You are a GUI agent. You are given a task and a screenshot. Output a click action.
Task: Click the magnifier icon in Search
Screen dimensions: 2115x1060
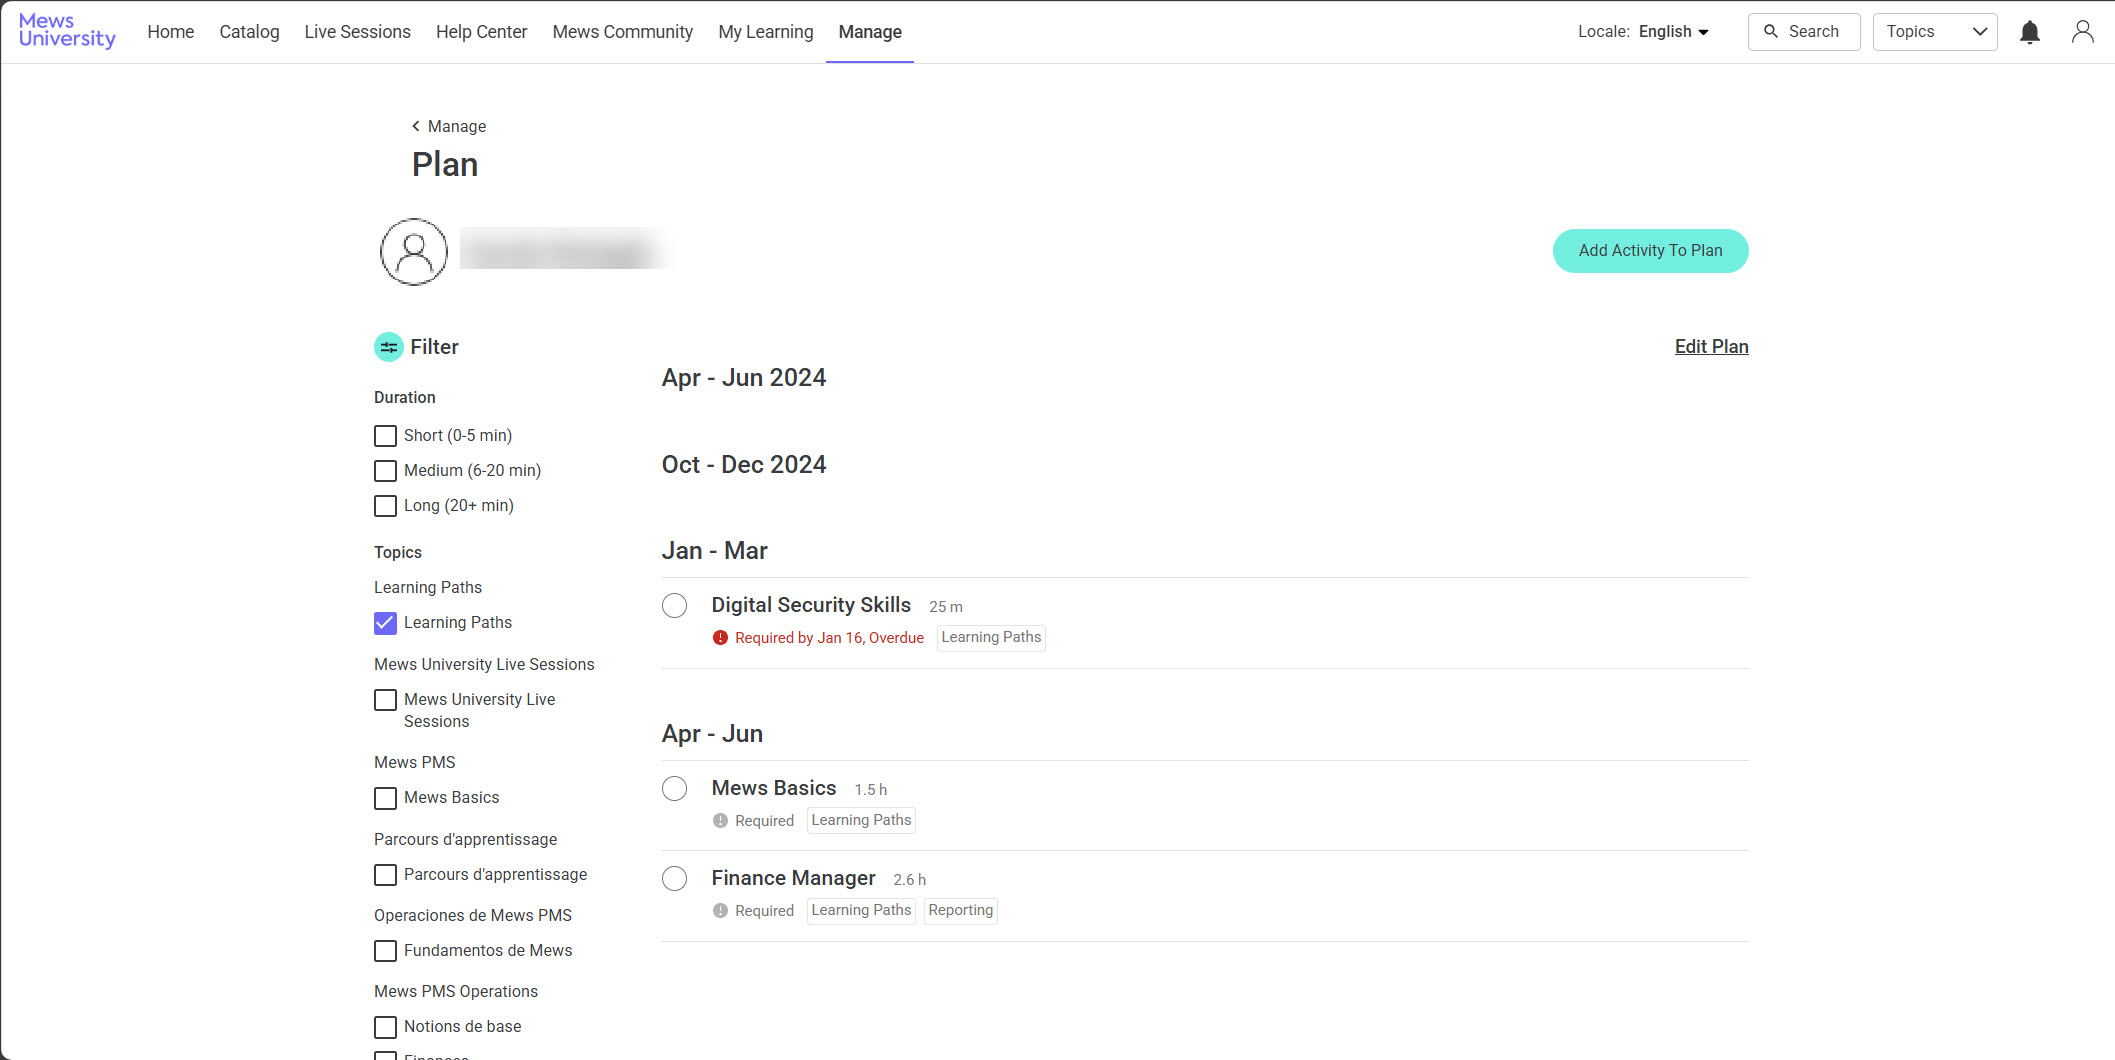coord(1771,32)
